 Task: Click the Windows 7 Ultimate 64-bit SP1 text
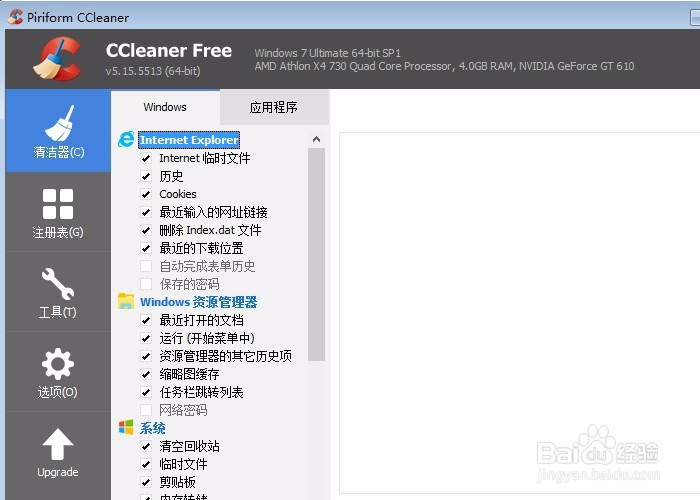pyautogui.click(x=328, y=53)
